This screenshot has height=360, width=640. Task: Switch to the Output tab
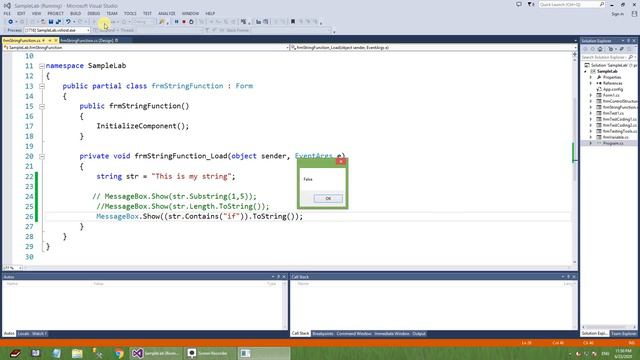click(419, 334)
